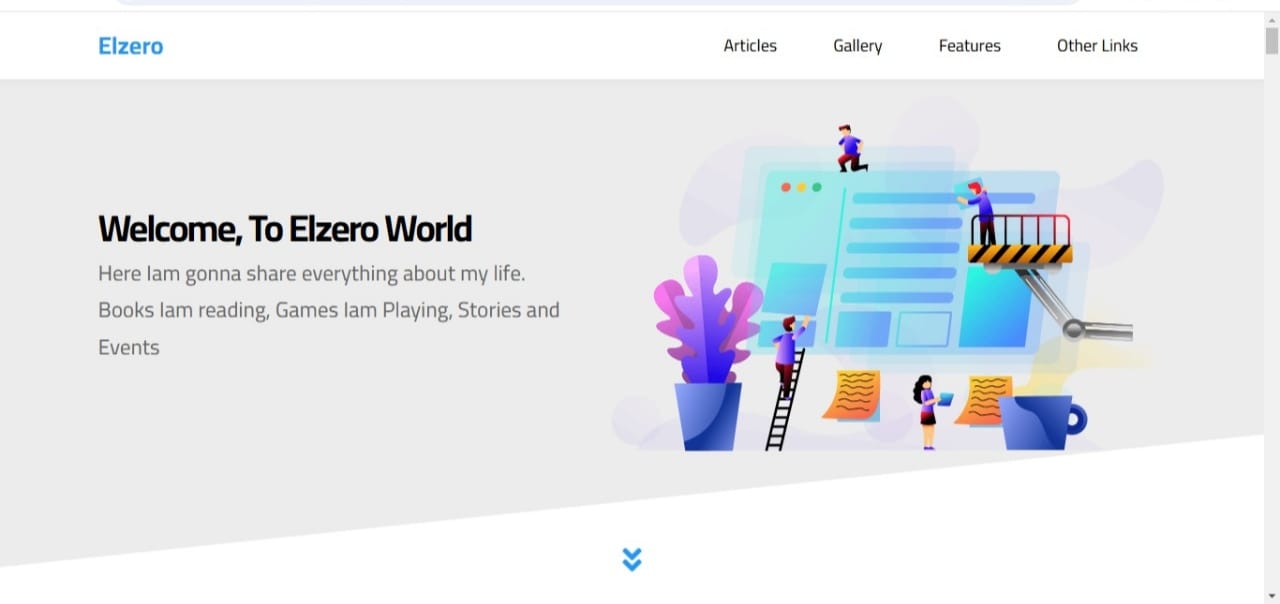Go to the Features section link
Screen dimensions: 1280x604
(968, 46)
